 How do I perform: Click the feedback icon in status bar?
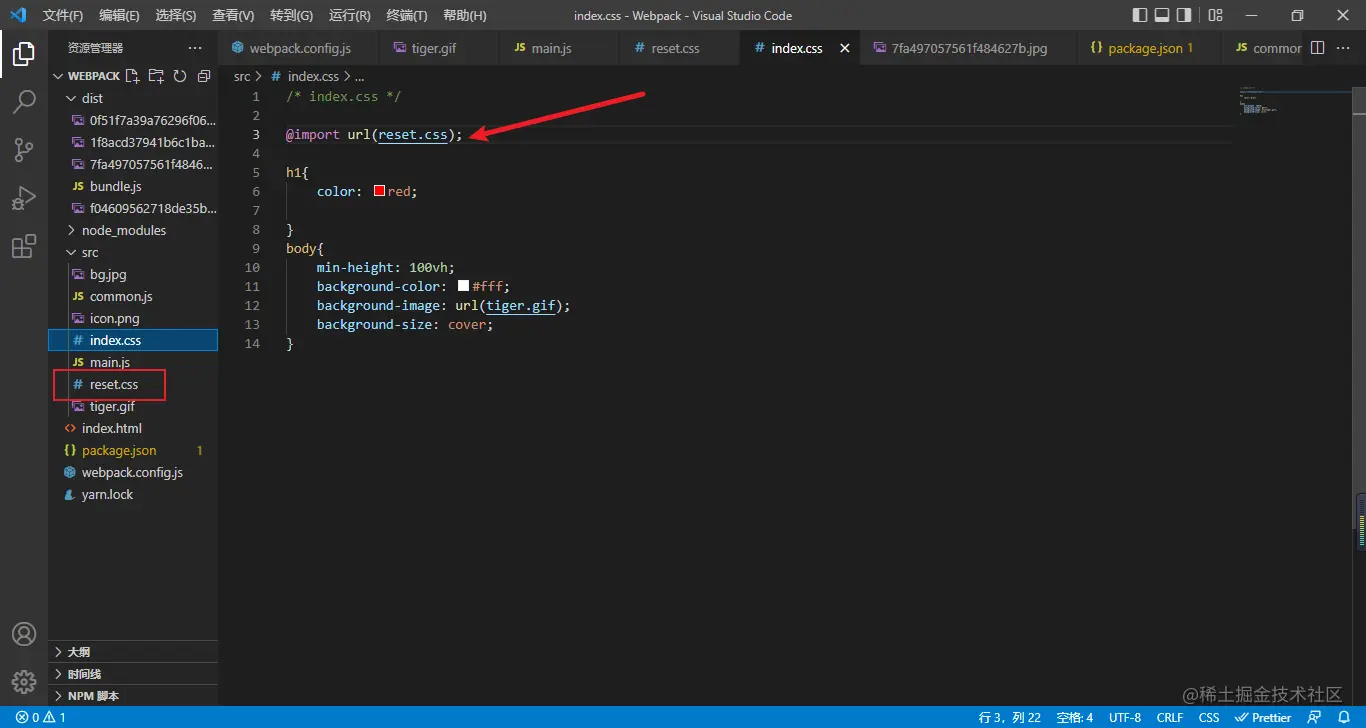tap(1315, 717)
